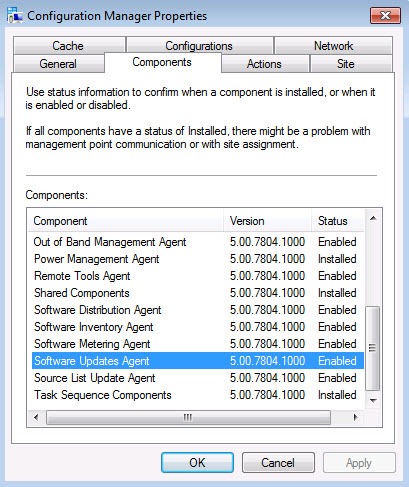Close the Configuration Manager Properties dialog
The image size is (409, 487).
coord(385,15)
